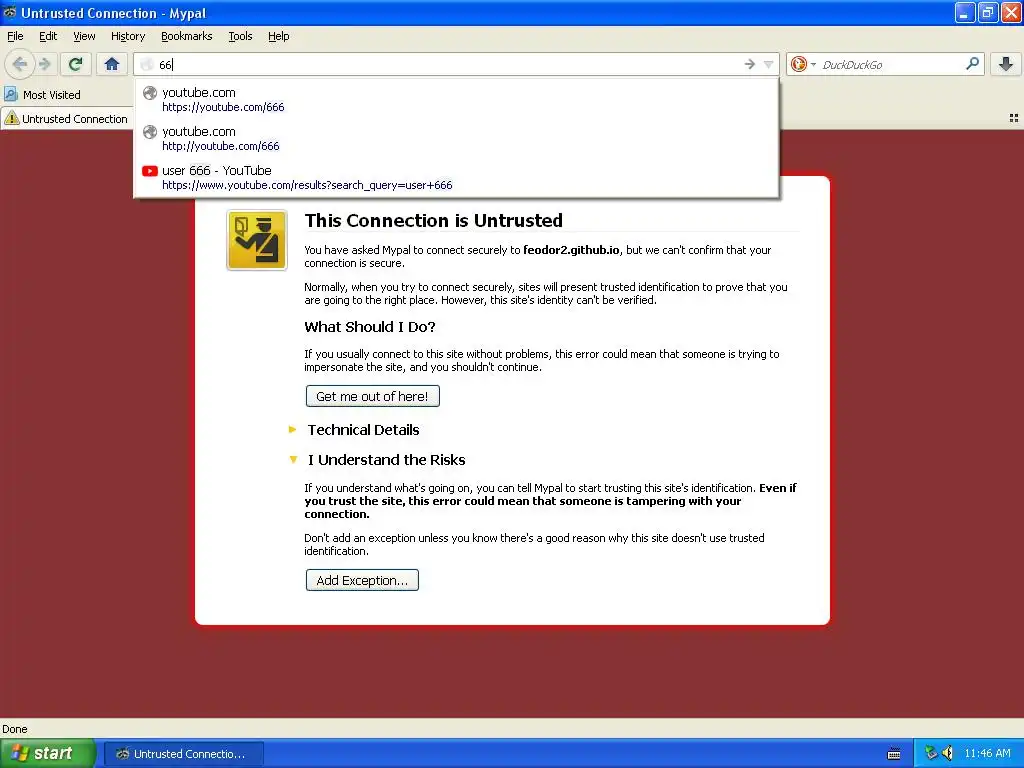This screenshot has width=1024, height=768.
Task: Open the Bookmarks menu
Action: point(187,36)
